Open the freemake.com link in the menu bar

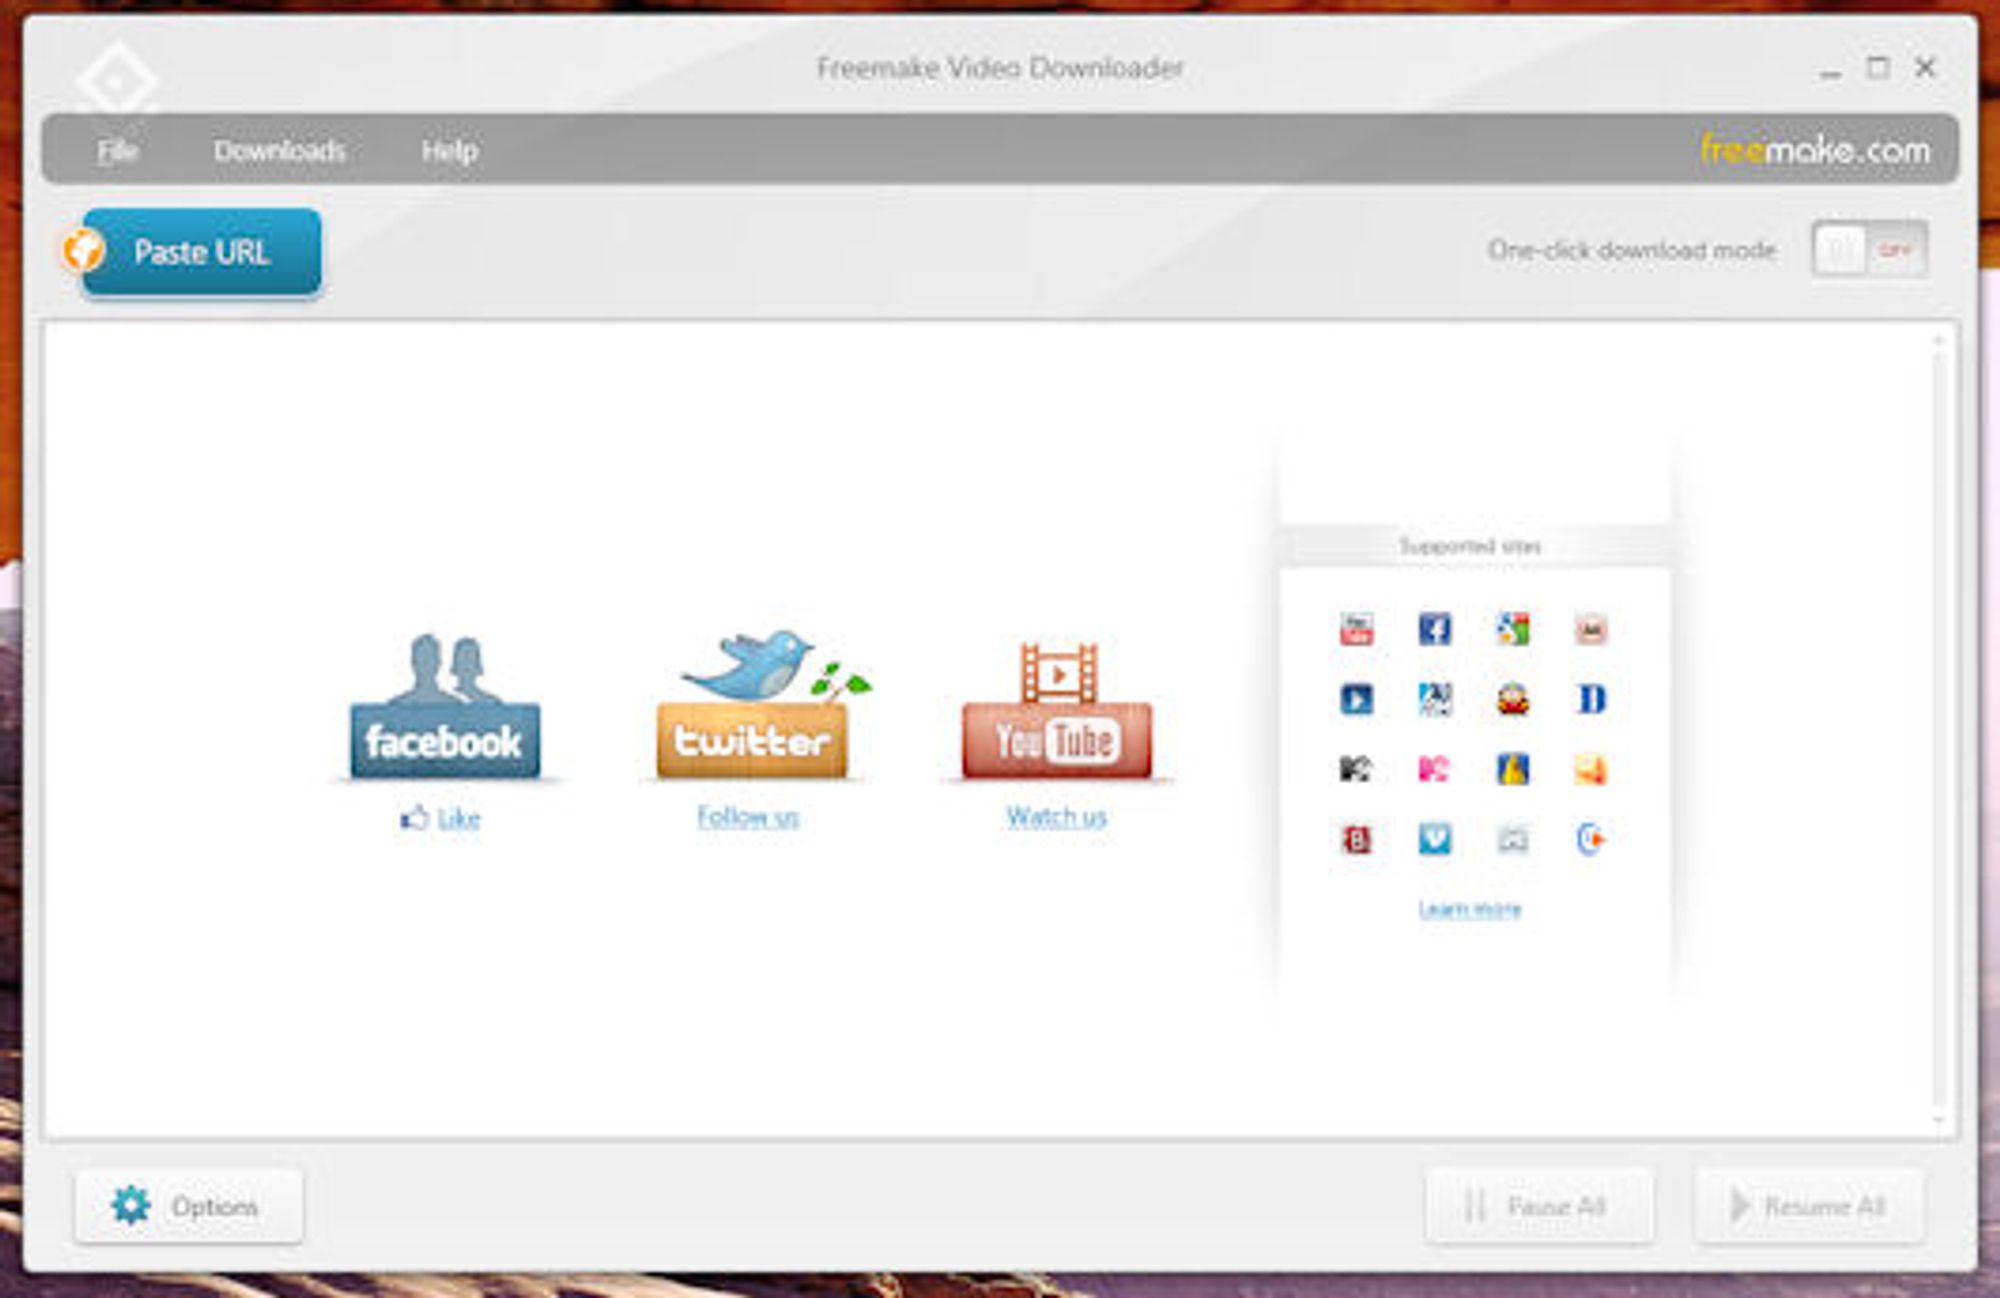(1815, 150)
